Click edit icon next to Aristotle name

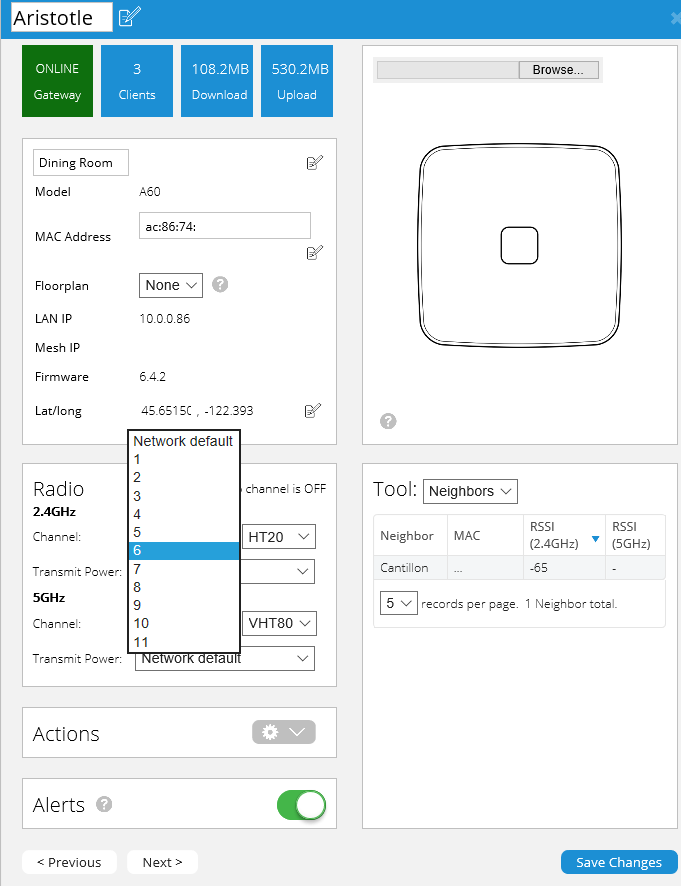[130, 17]
